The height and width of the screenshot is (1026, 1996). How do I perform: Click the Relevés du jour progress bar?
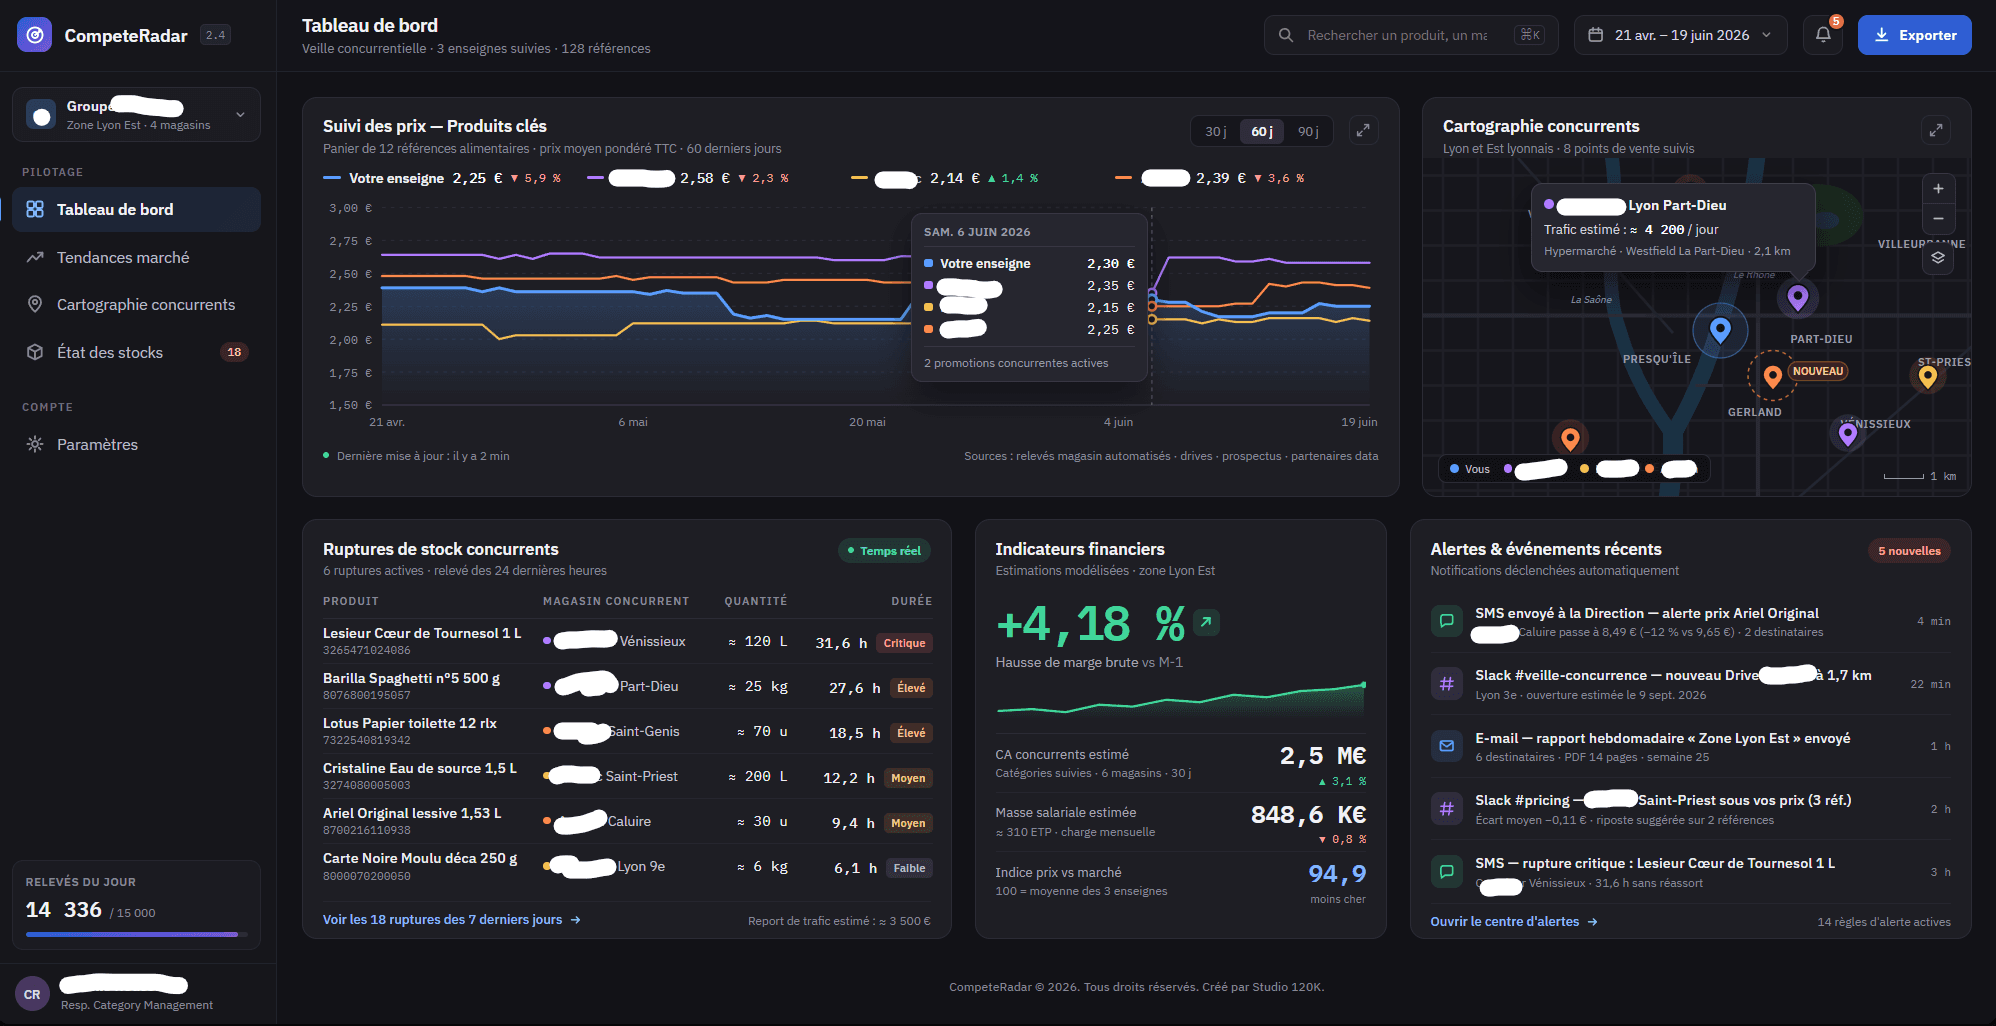pyautogui.click(x=136, y=935)
